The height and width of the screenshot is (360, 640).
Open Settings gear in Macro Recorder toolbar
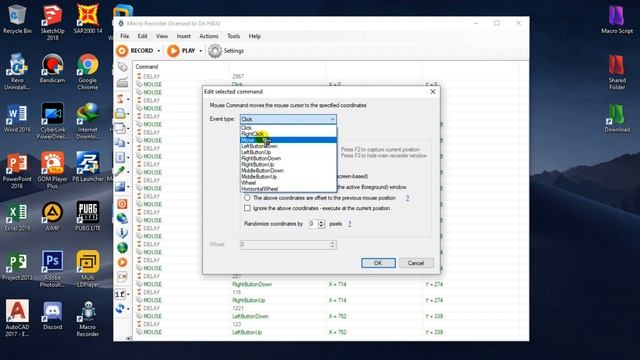pos(226,51)
